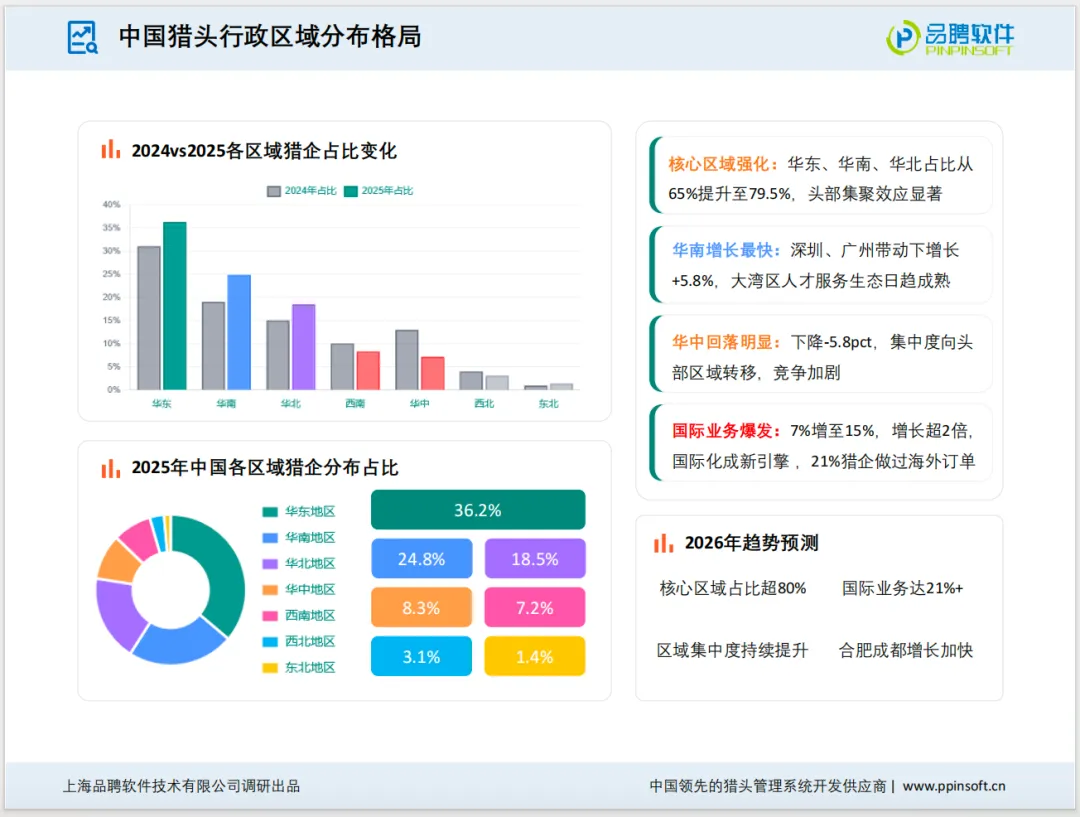The image size is (1080, 817).
Task: Click the 西北地区 legend color swatch
Action: (x=270, y=641)
